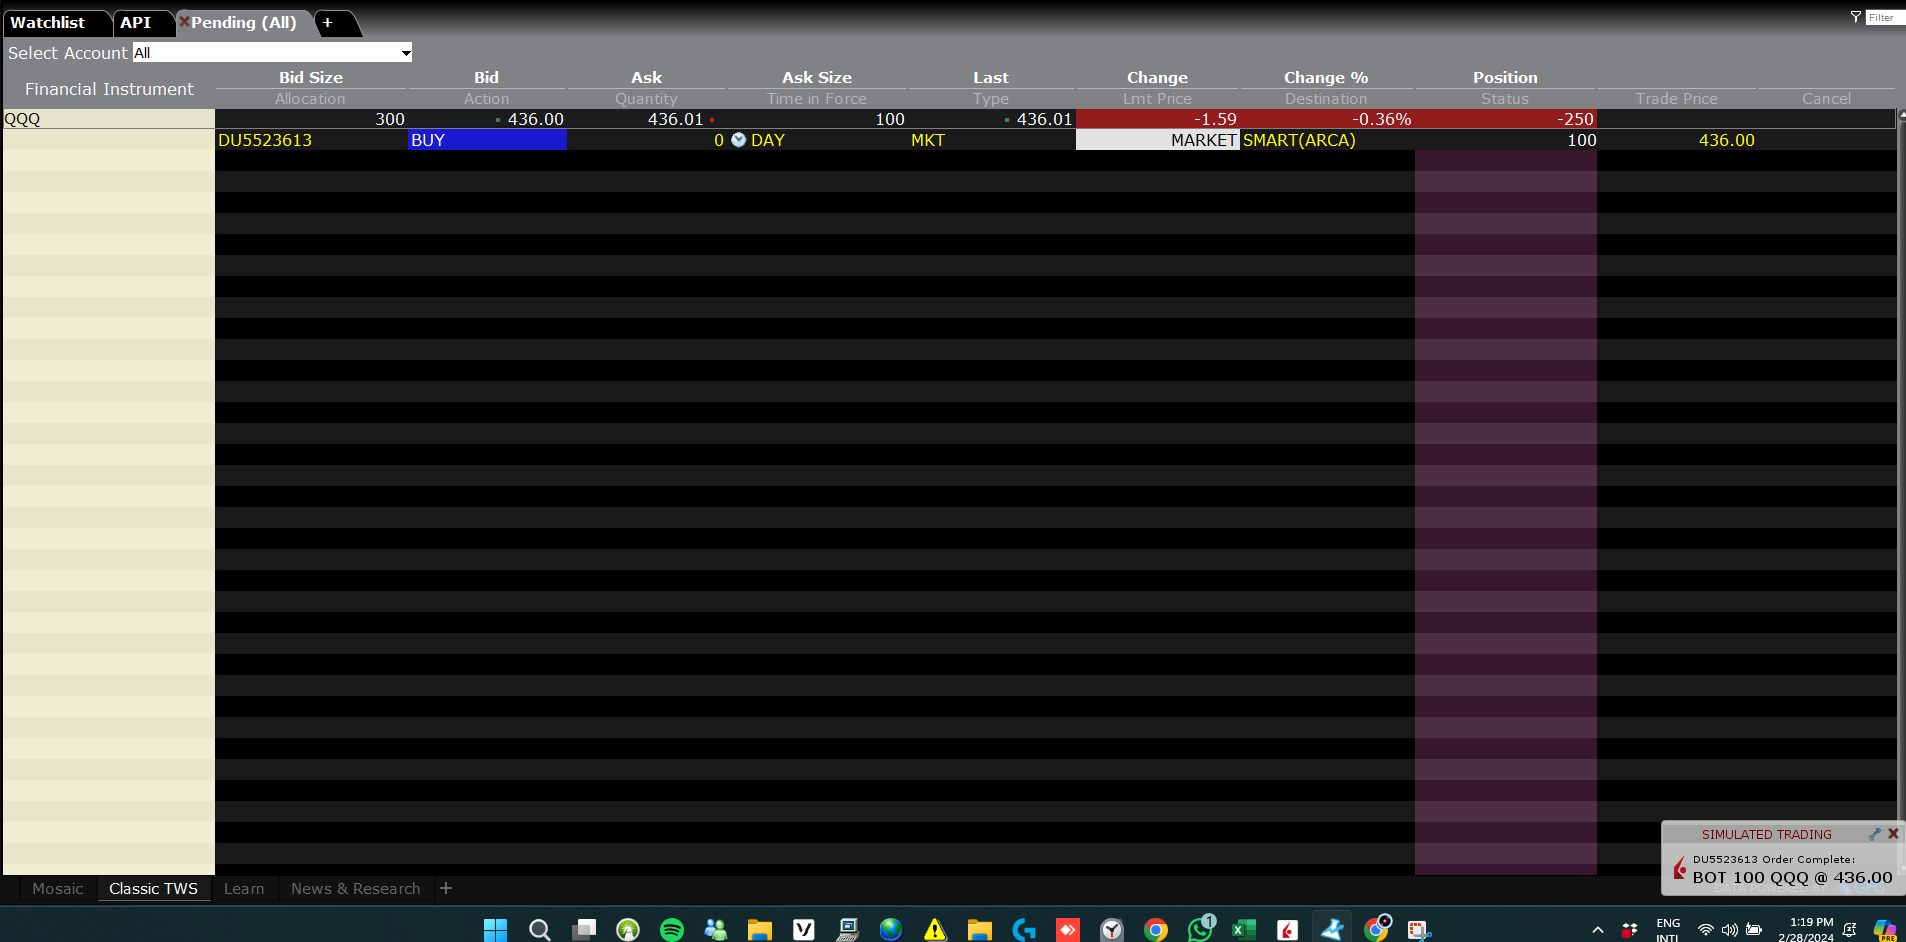Close the Pending (All) tab with the red X
Screen dimensions: 1906x942
pyautogui.click(x=184, y=22)
